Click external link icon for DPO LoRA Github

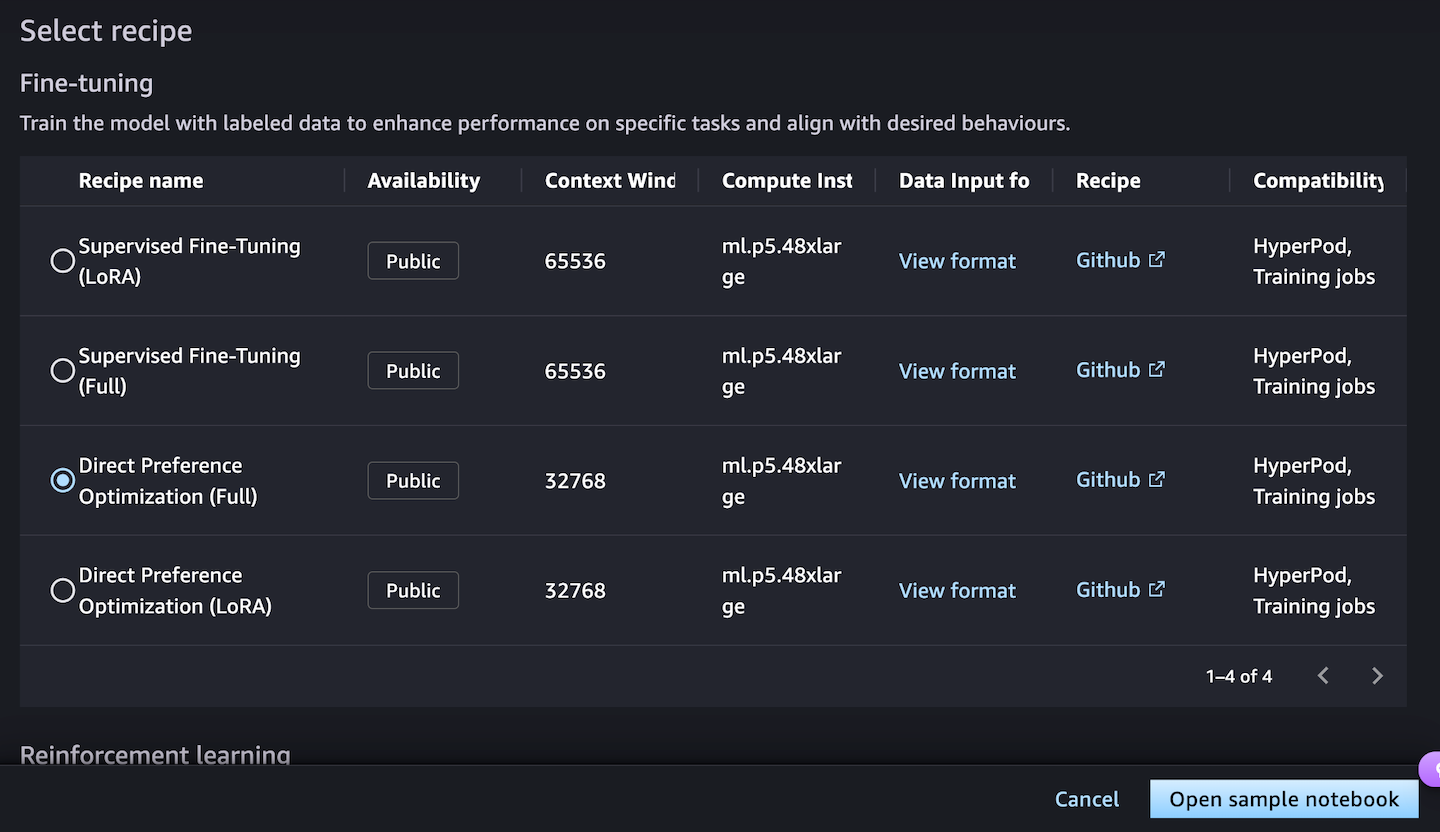pos(1157,590)
